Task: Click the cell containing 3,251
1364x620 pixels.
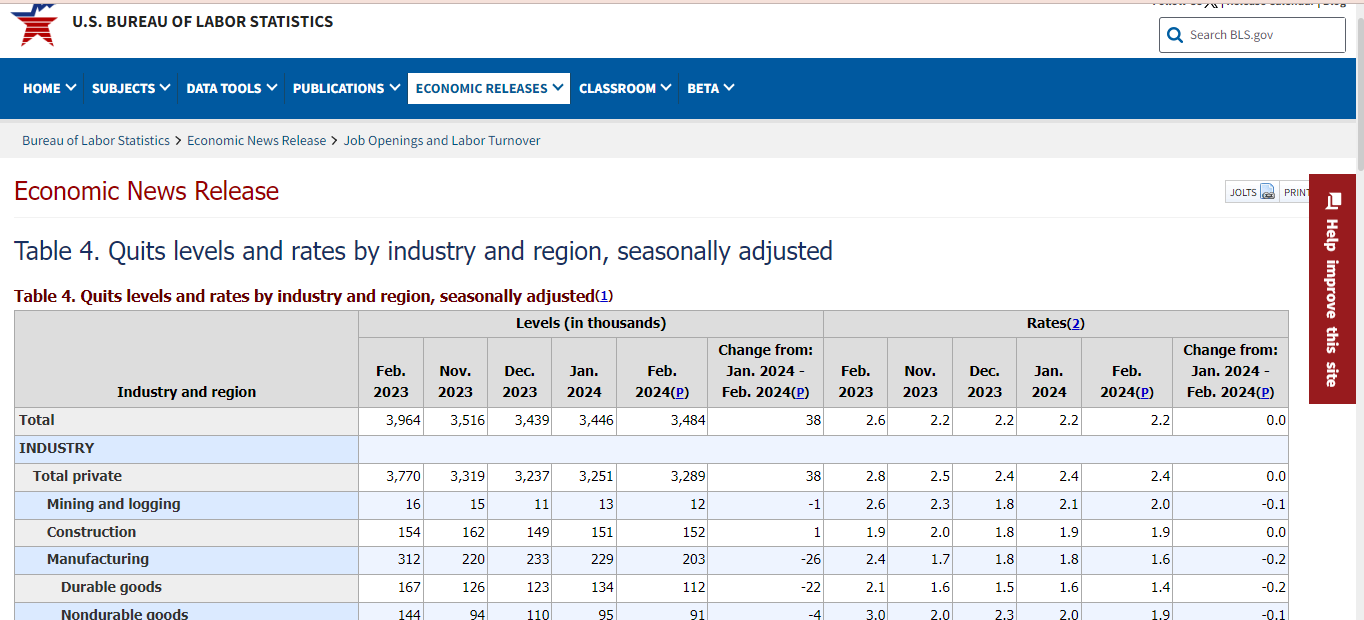Action: 585,477
